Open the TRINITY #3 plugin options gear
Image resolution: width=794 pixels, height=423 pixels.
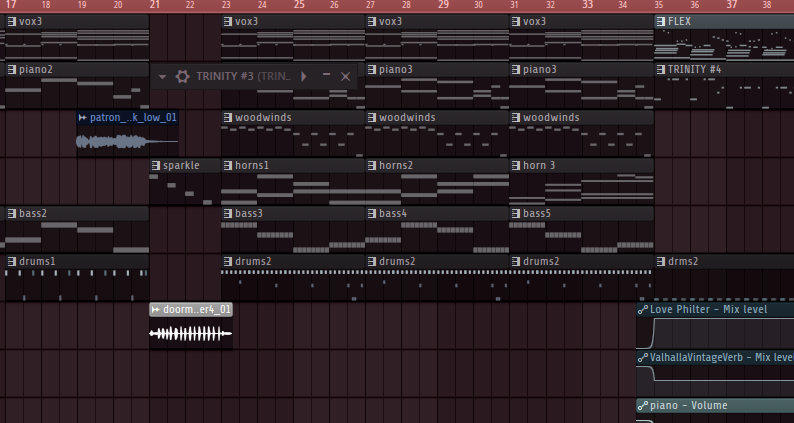tap(182, 76)
